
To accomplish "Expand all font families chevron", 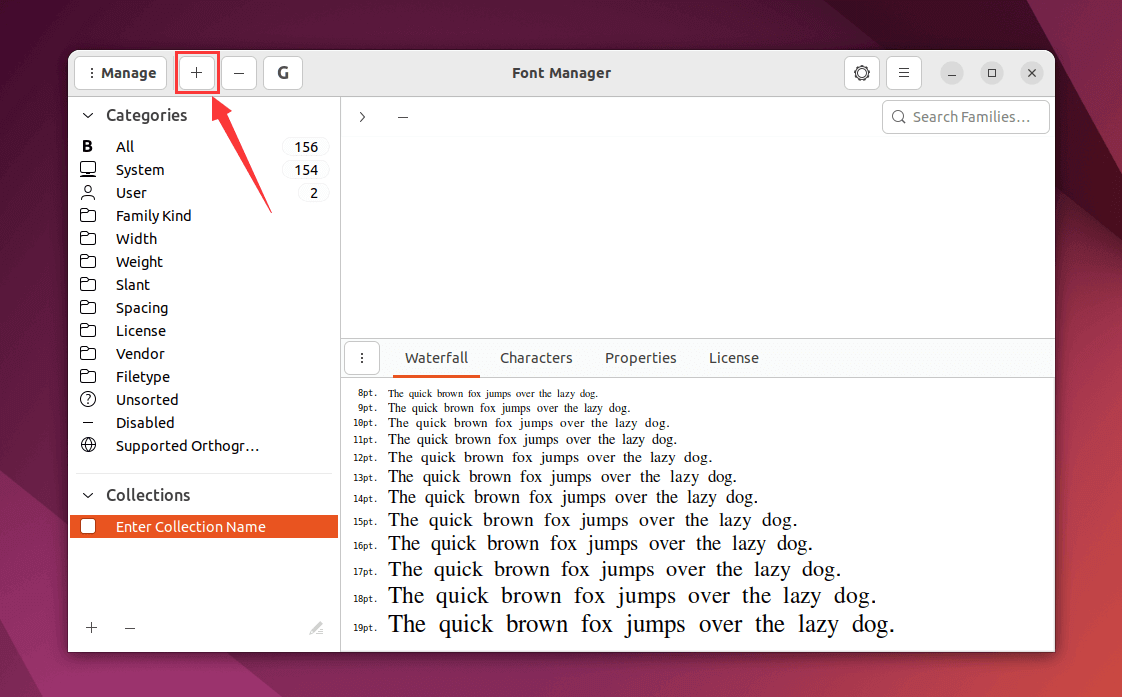I will (362, 117).
